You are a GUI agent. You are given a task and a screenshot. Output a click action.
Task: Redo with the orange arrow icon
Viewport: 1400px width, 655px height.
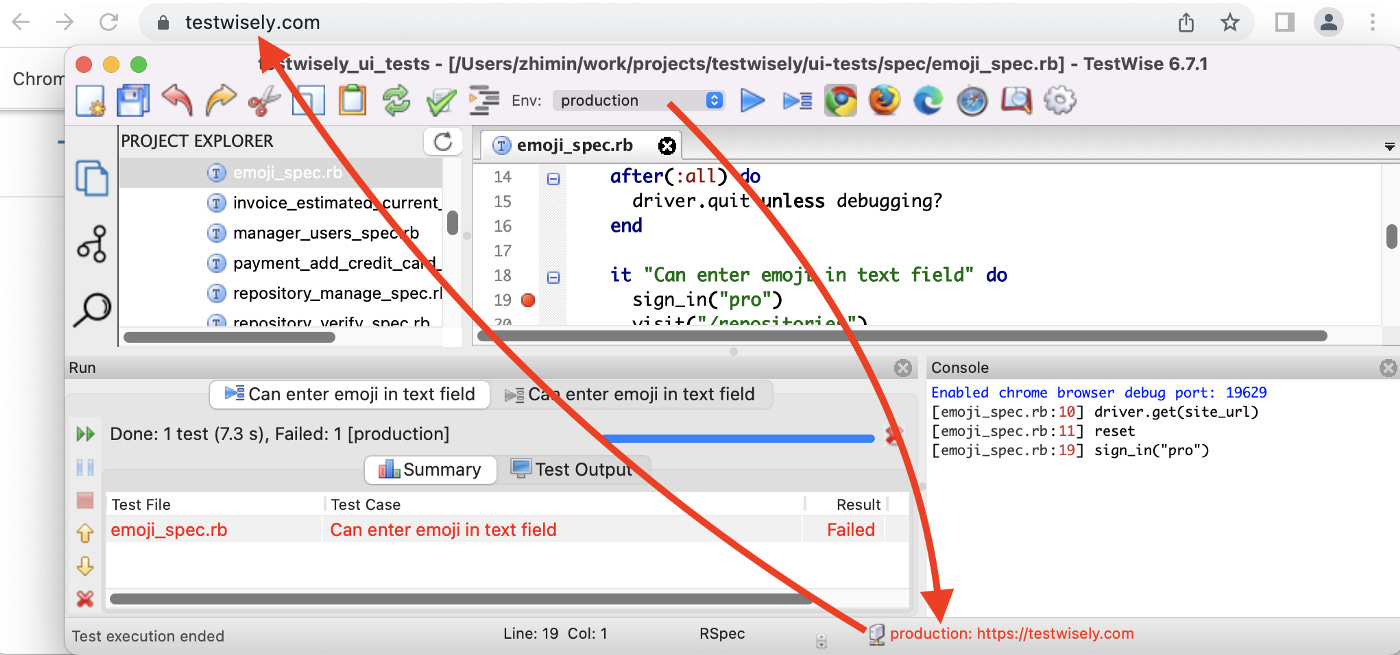[221, 100]
